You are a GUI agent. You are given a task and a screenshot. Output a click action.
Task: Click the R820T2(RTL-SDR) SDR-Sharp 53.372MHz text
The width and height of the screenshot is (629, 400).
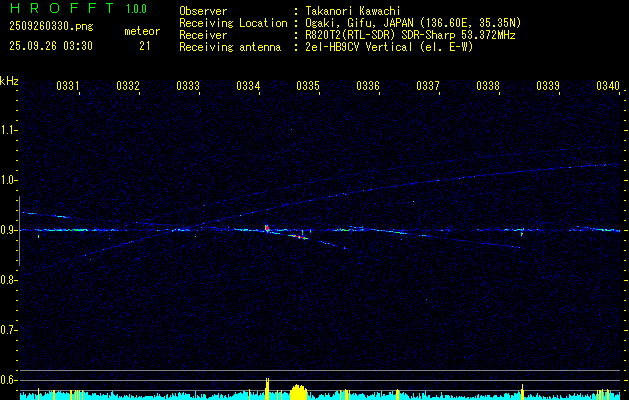click(409, 35)
